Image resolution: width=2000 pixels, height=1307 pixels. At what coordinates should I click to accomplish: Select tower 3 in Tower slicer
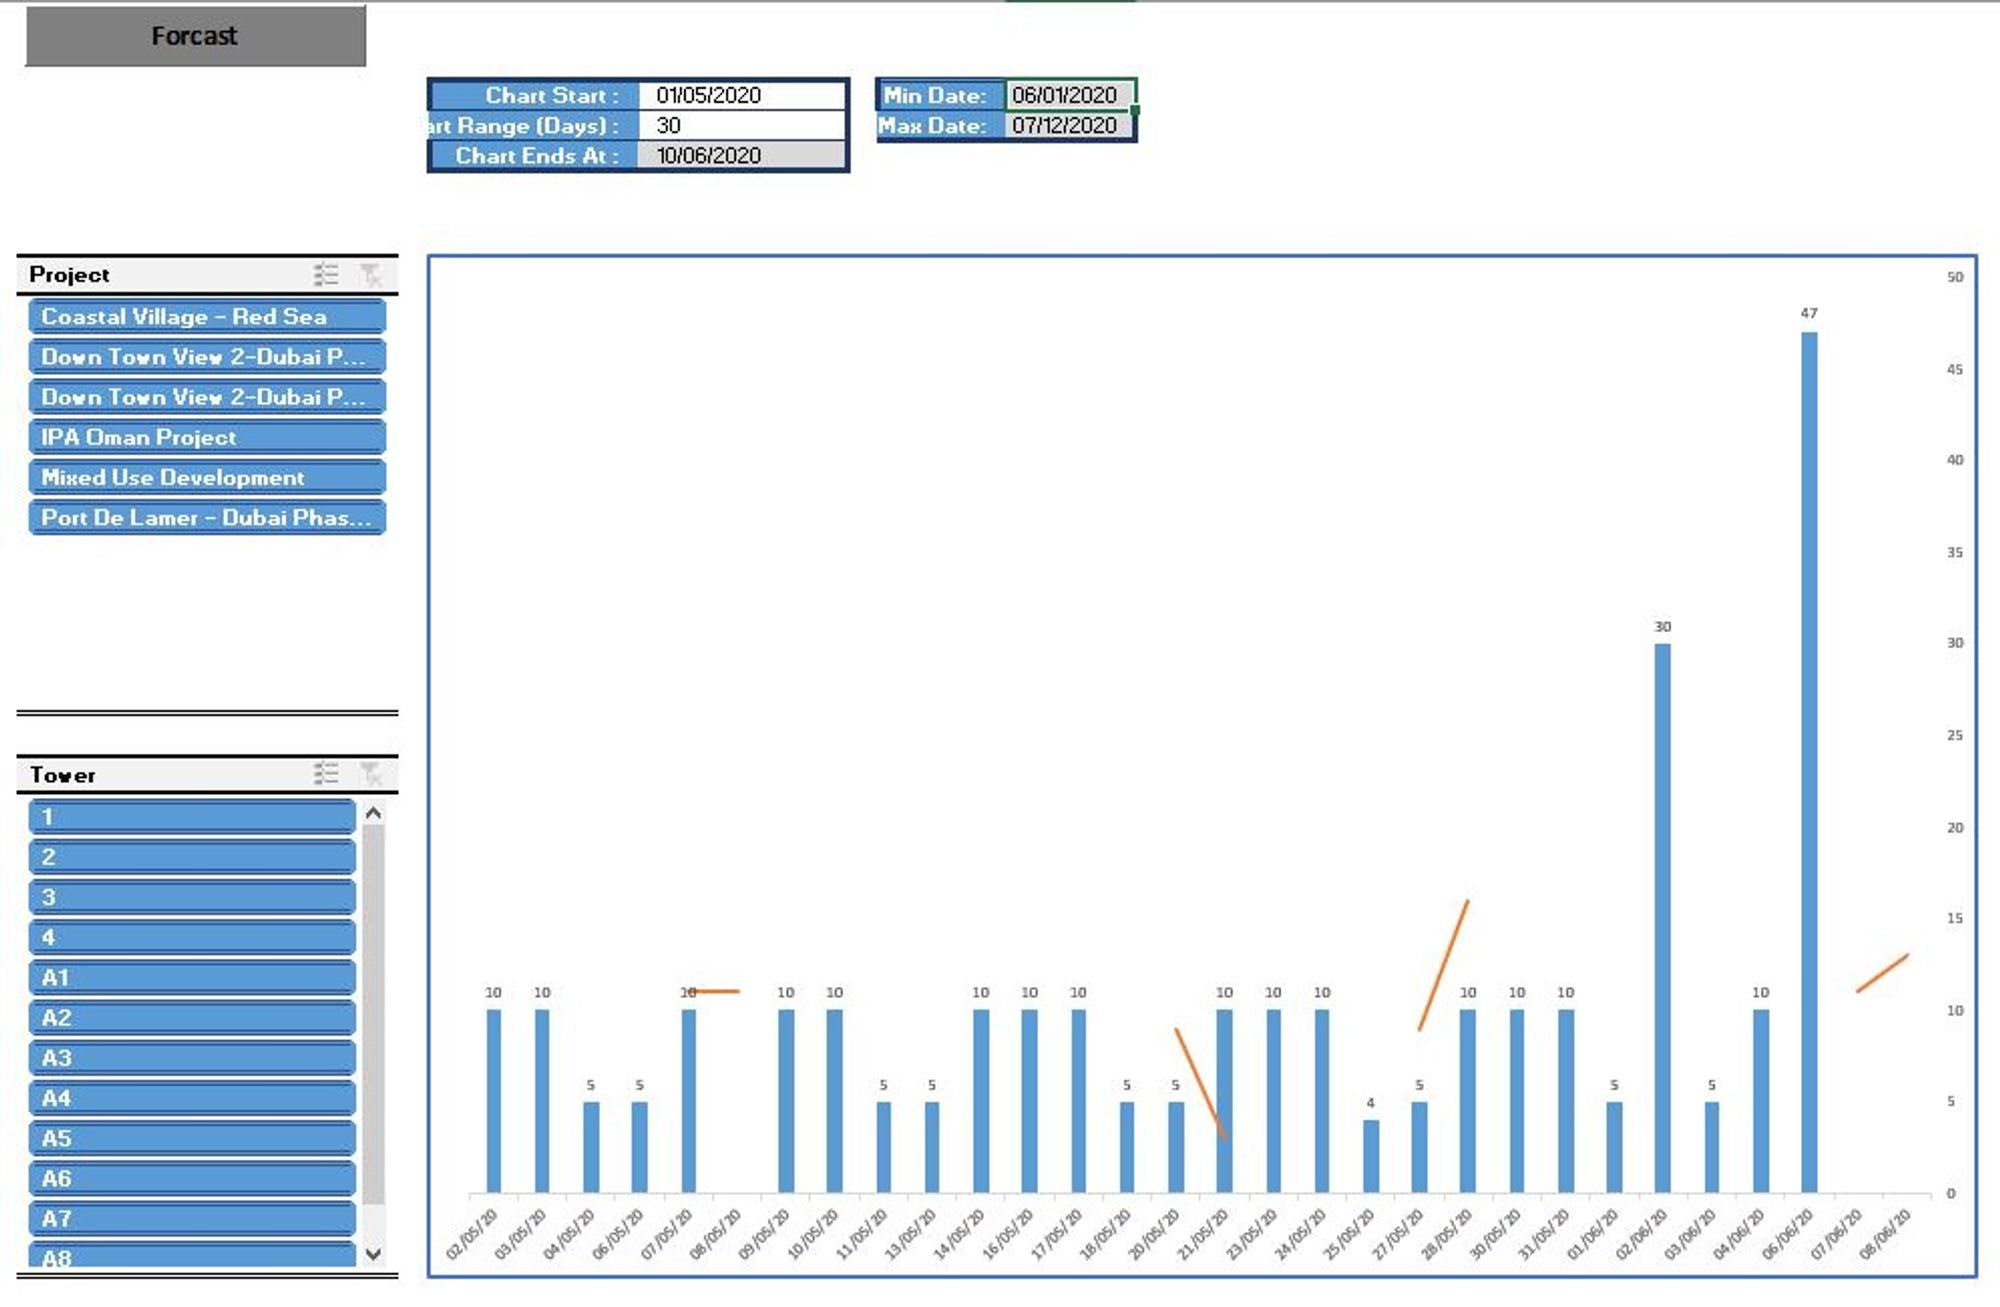(x=192, y=897)
